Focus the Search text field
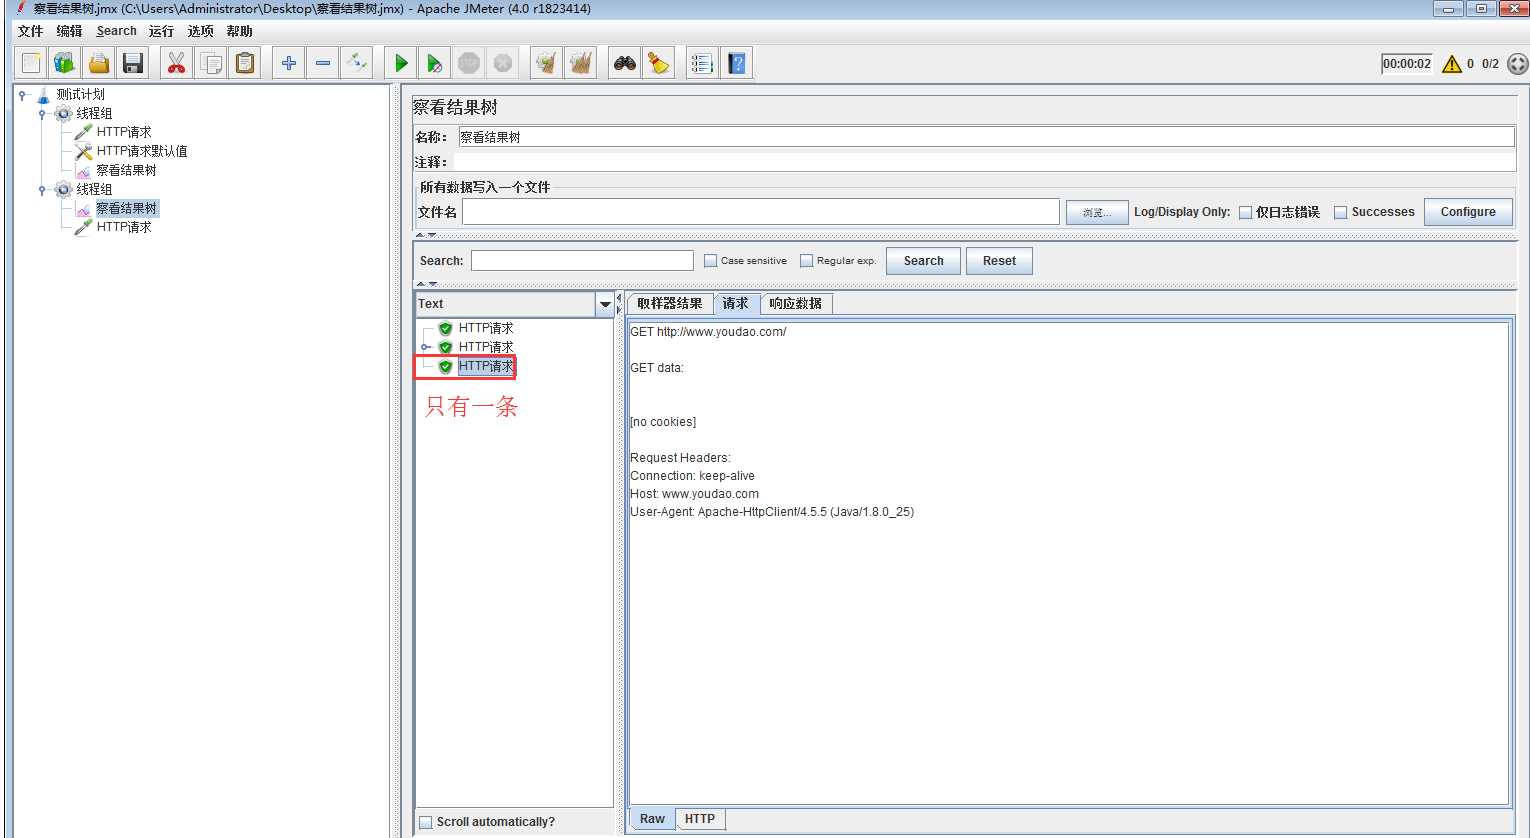The image size is (1530, 838). [582, 261]
